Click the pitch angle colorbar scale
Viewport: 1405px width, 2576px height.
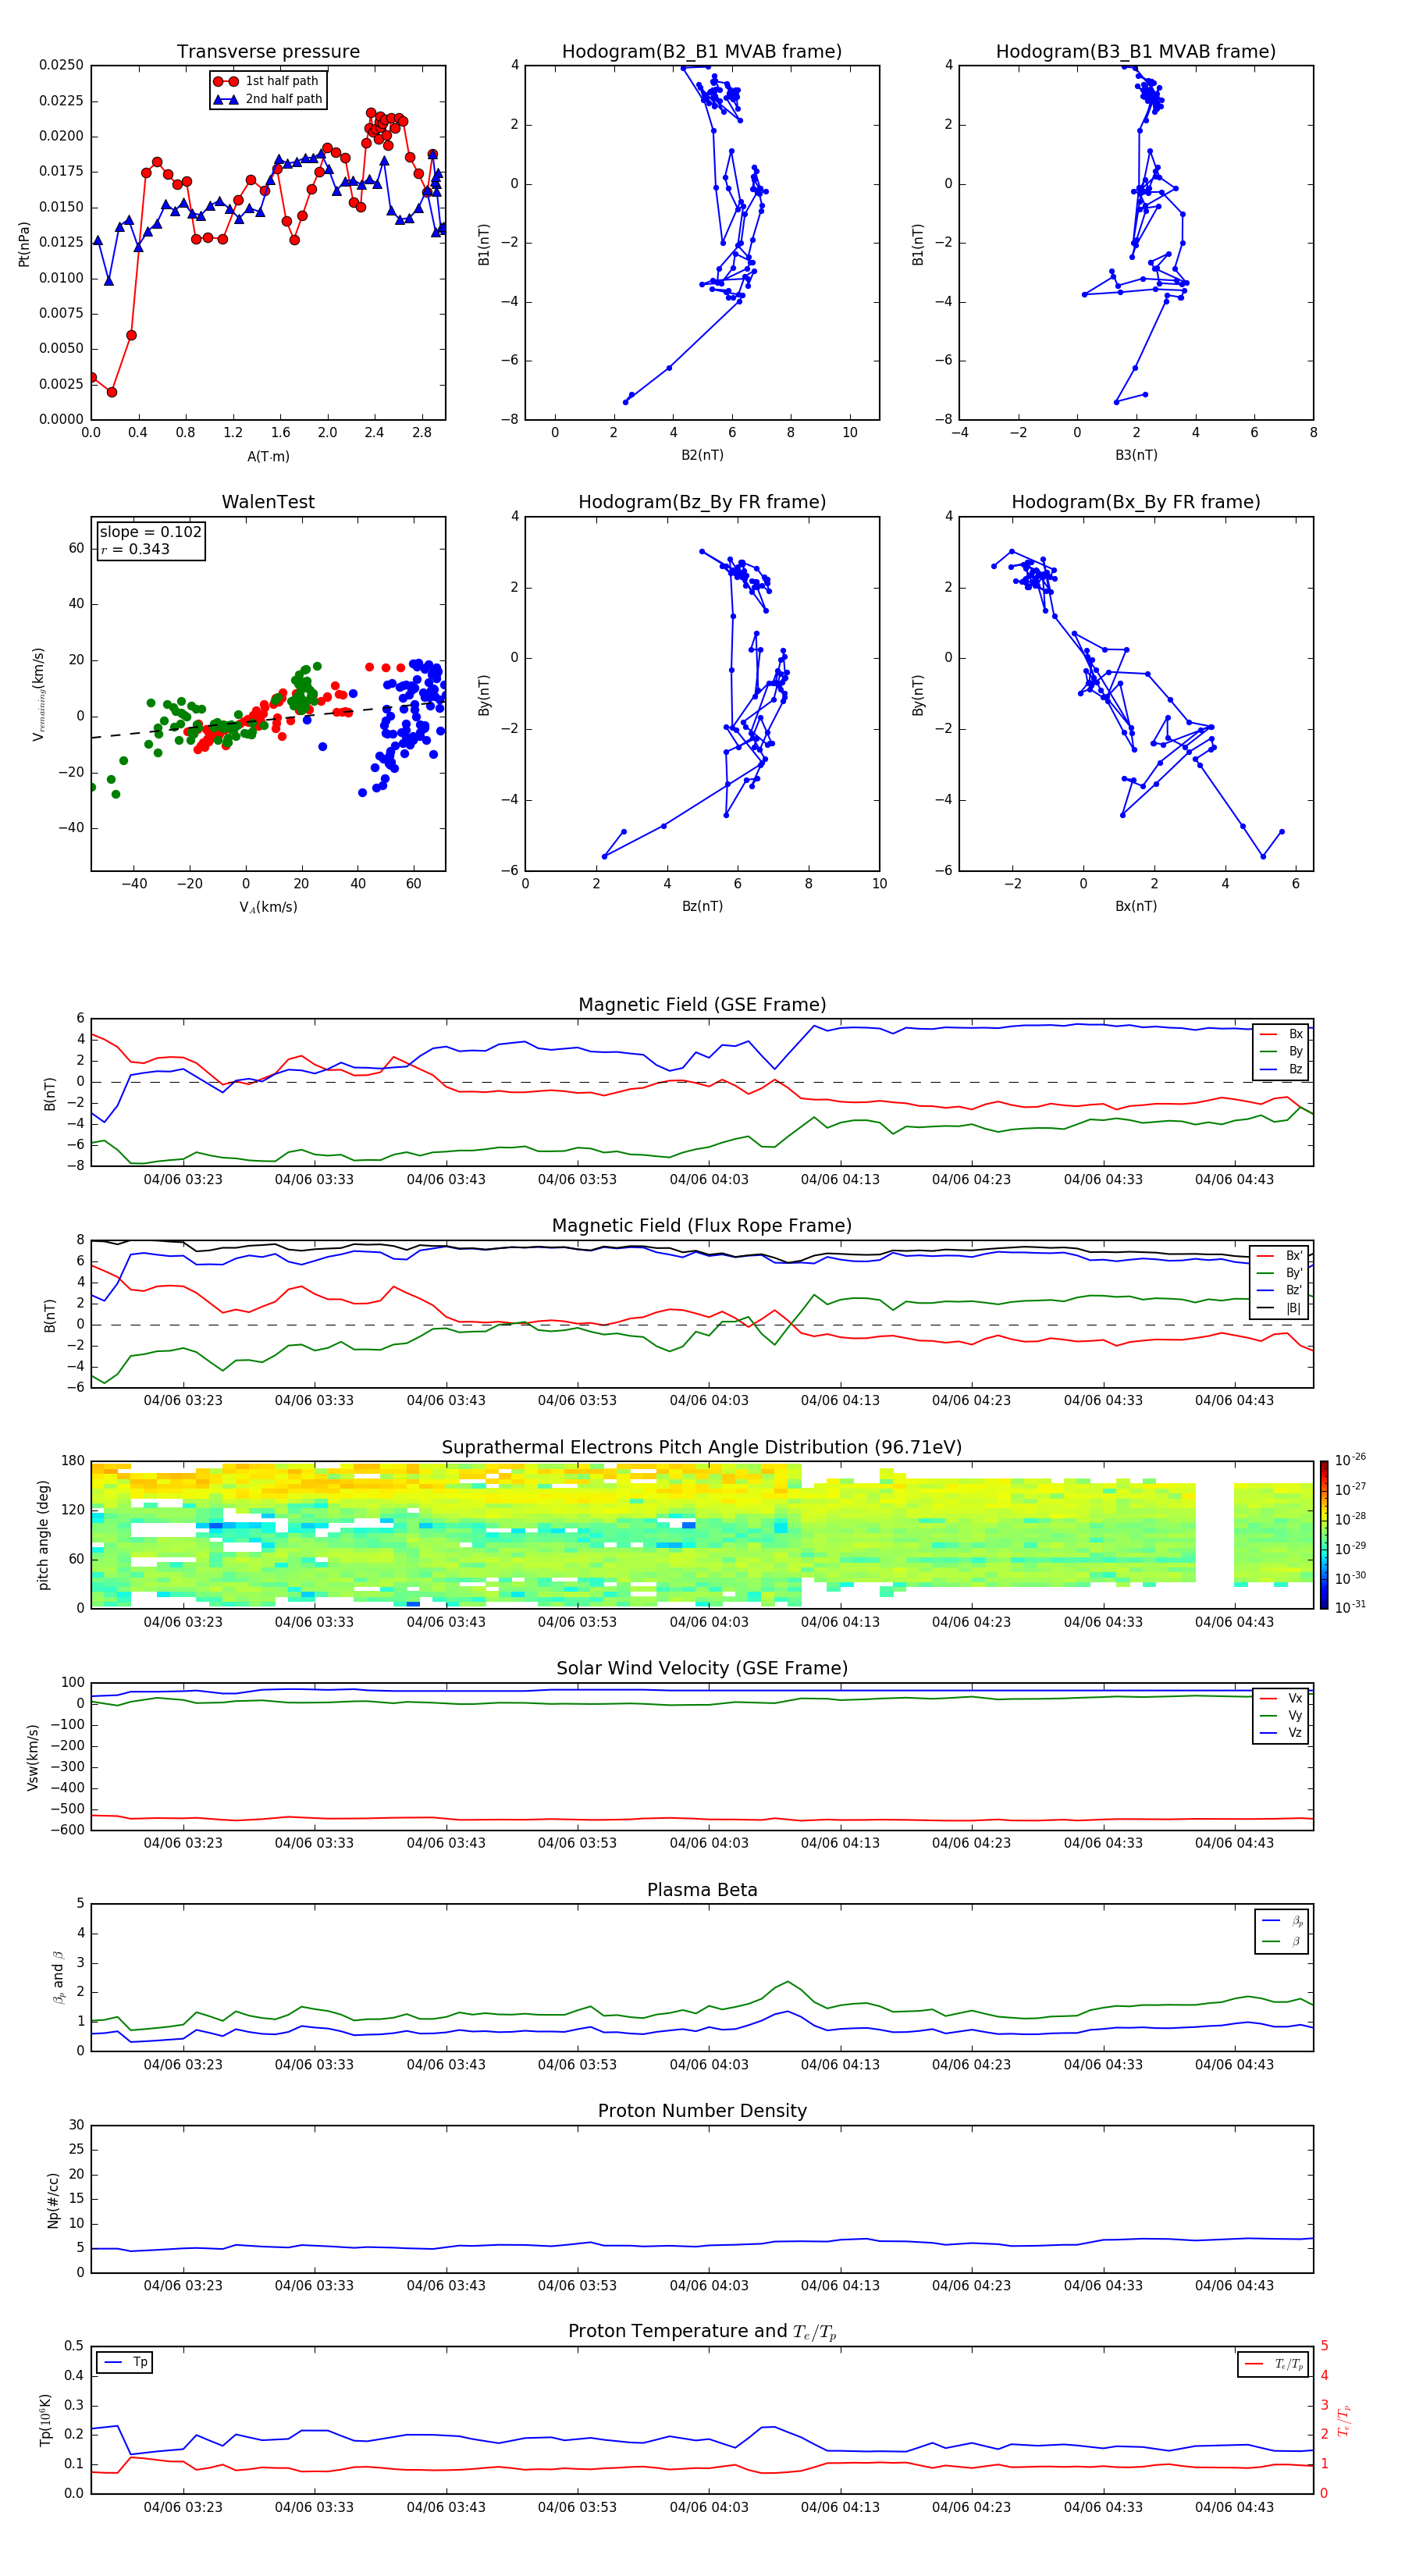point(1324,1535)
